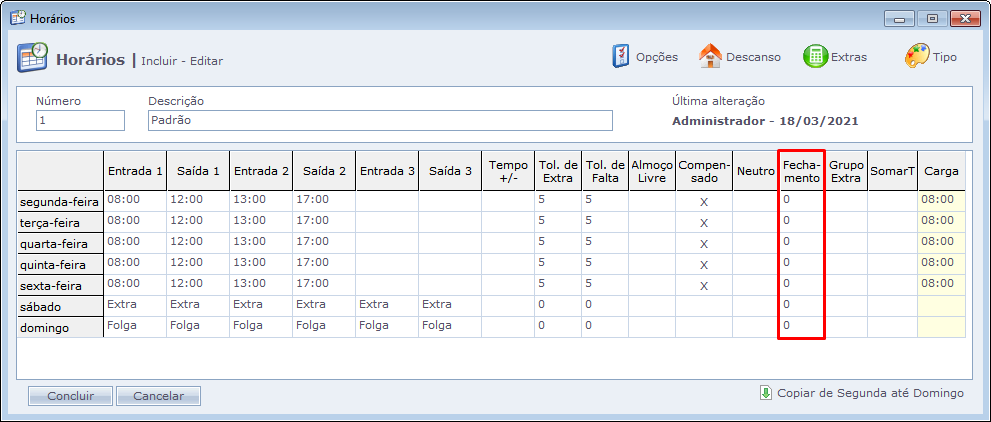
Task: Click the Descanso house icon
Action: click(710, 57)
